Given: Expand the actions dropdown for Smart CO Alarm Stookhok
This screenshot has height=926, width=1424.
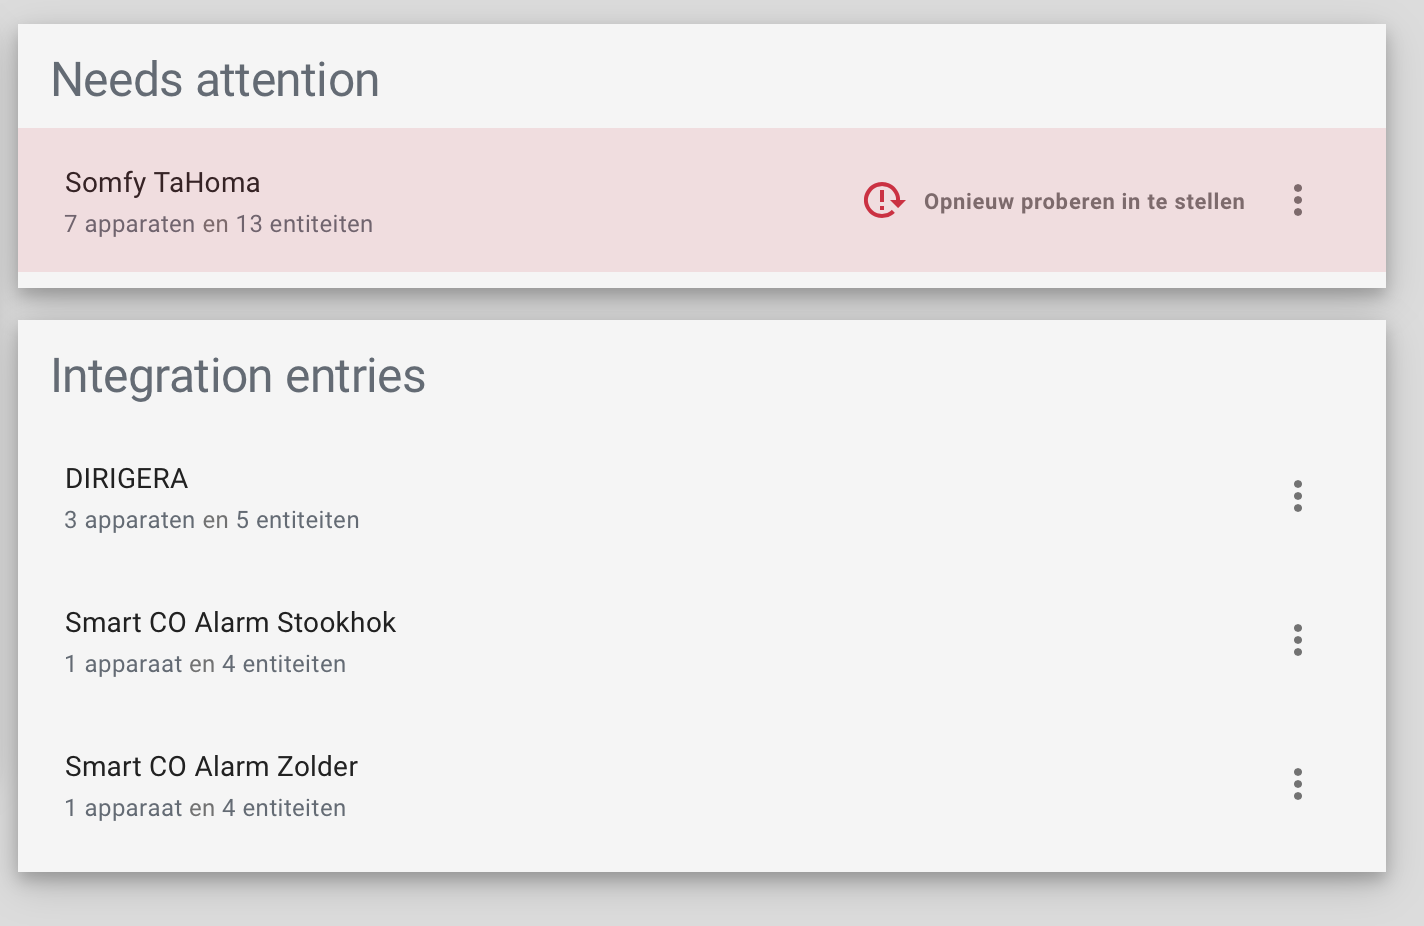Looking at the screenshot, I should [1297, 641].
